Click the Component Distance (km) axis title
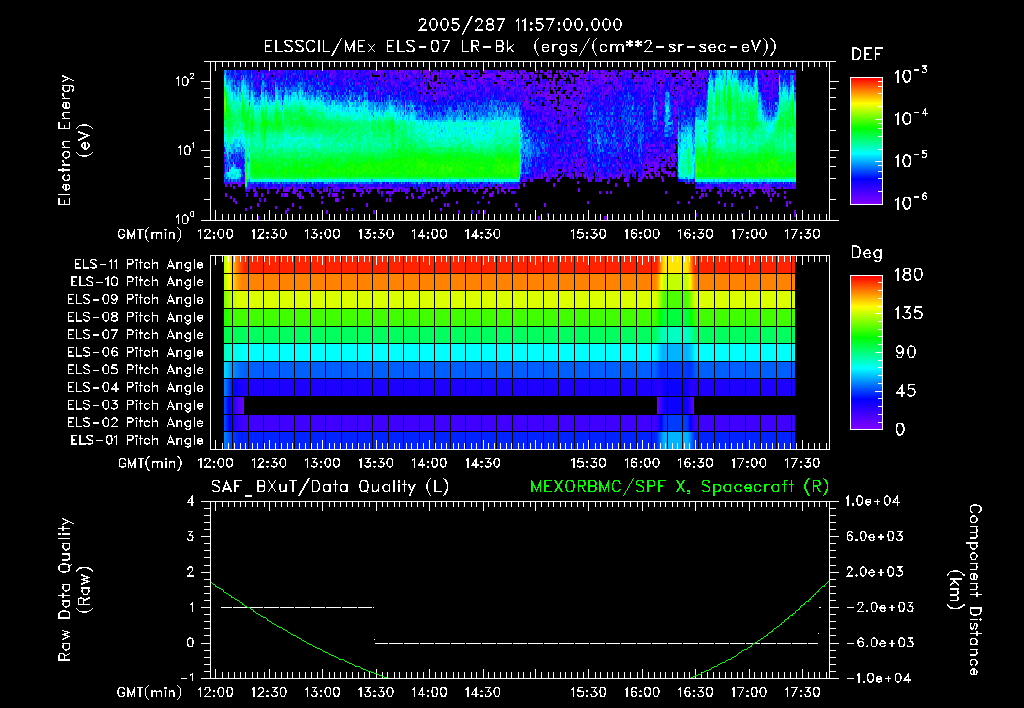 click(x=965, y=590)
